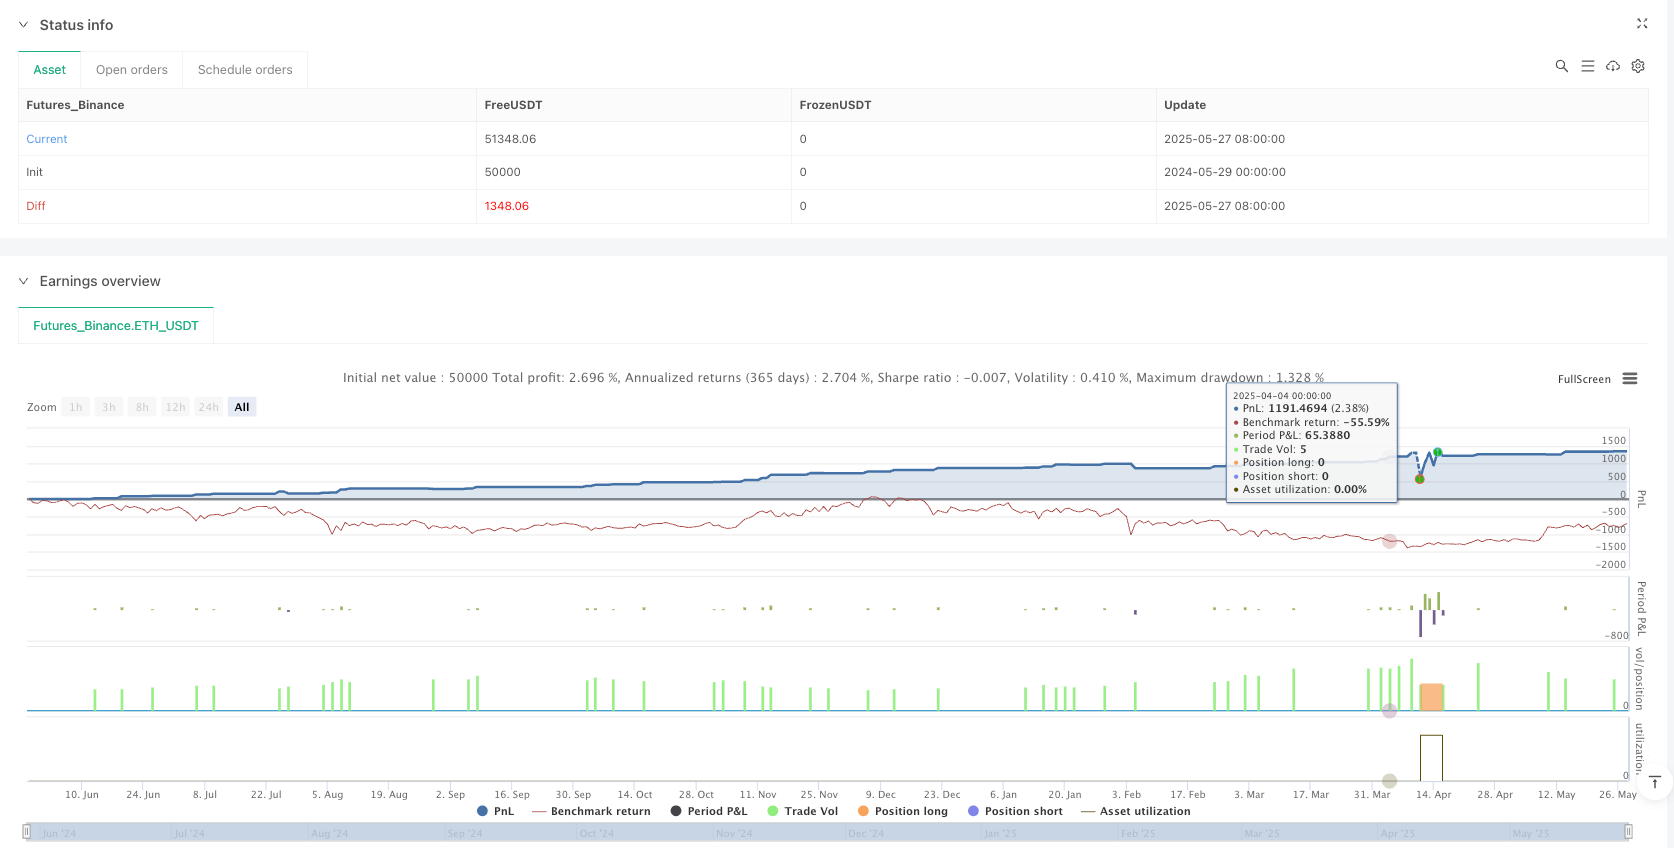Image resolution: width=1674 pixels, height=848 pixels.
Task: Toggle the PnL series in legend
Action: (496, 811)
